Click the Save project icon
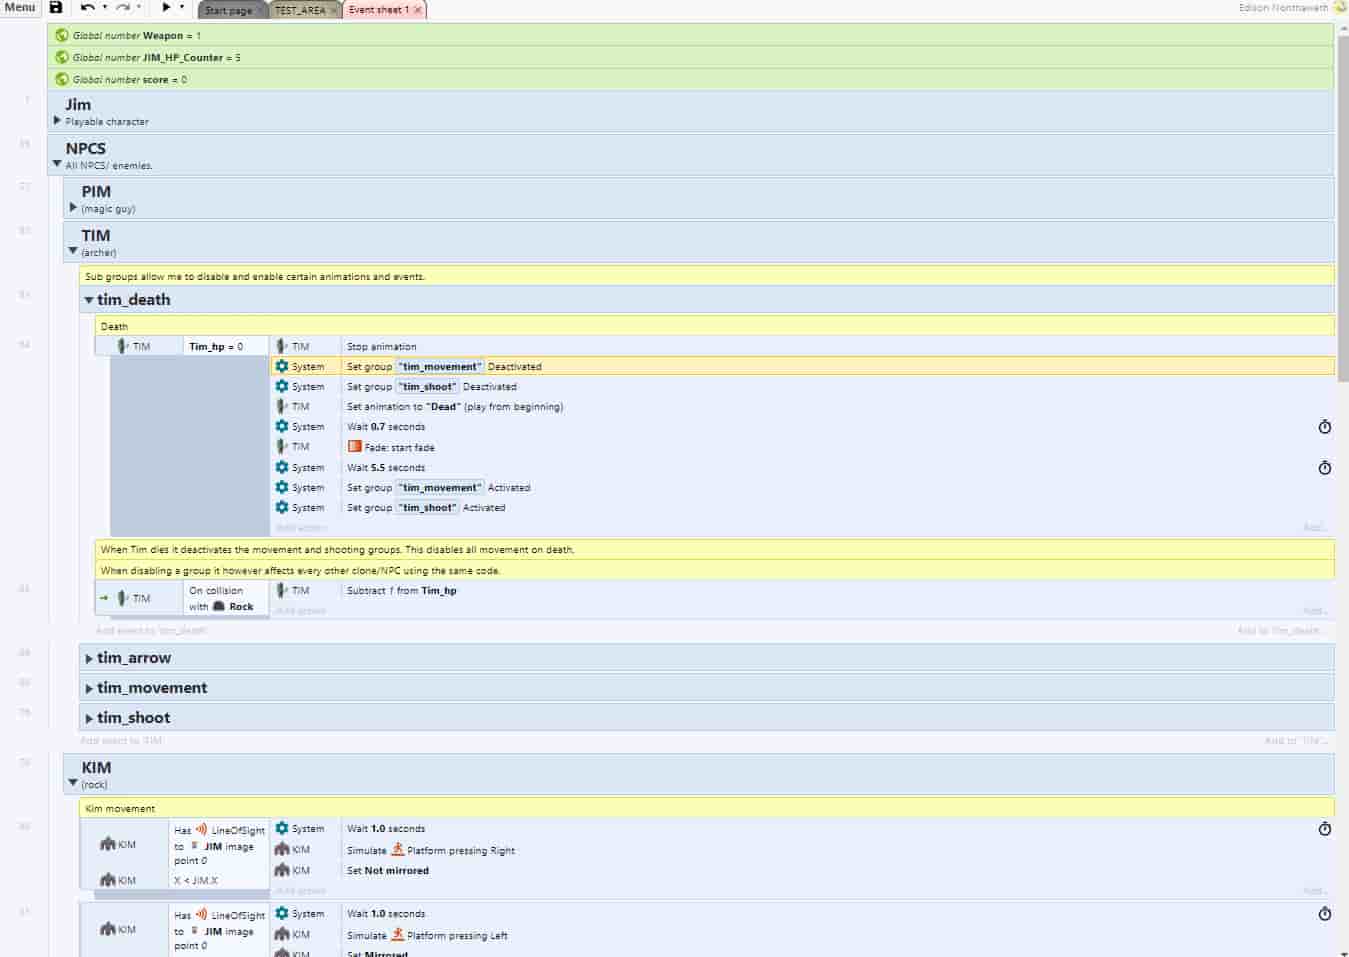Viewport: 1349px width, 957px height. [56, 7]
